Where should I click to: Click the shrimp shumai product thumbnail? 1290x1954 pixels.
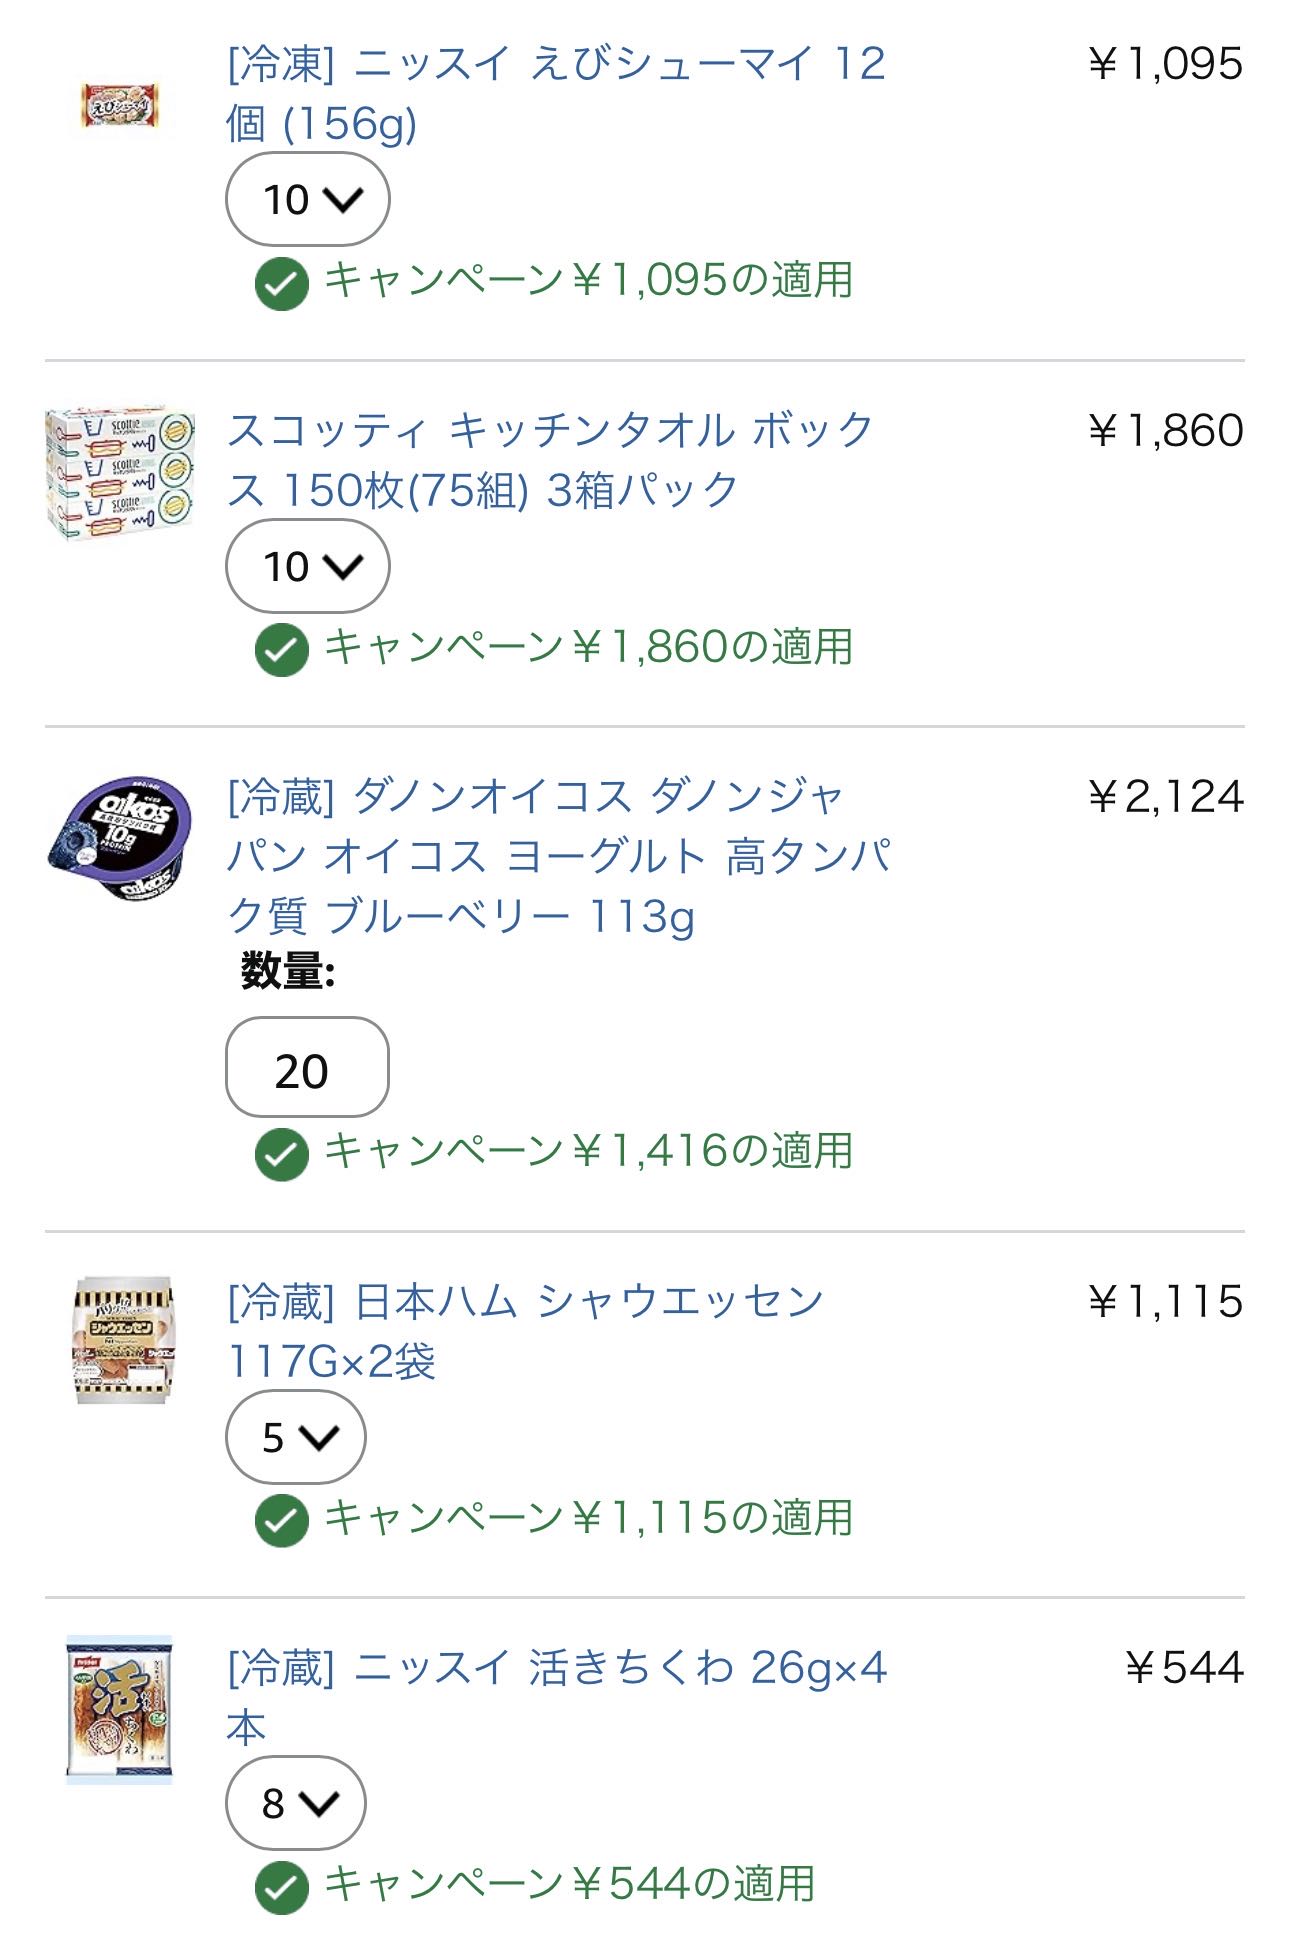pos(121,106)
